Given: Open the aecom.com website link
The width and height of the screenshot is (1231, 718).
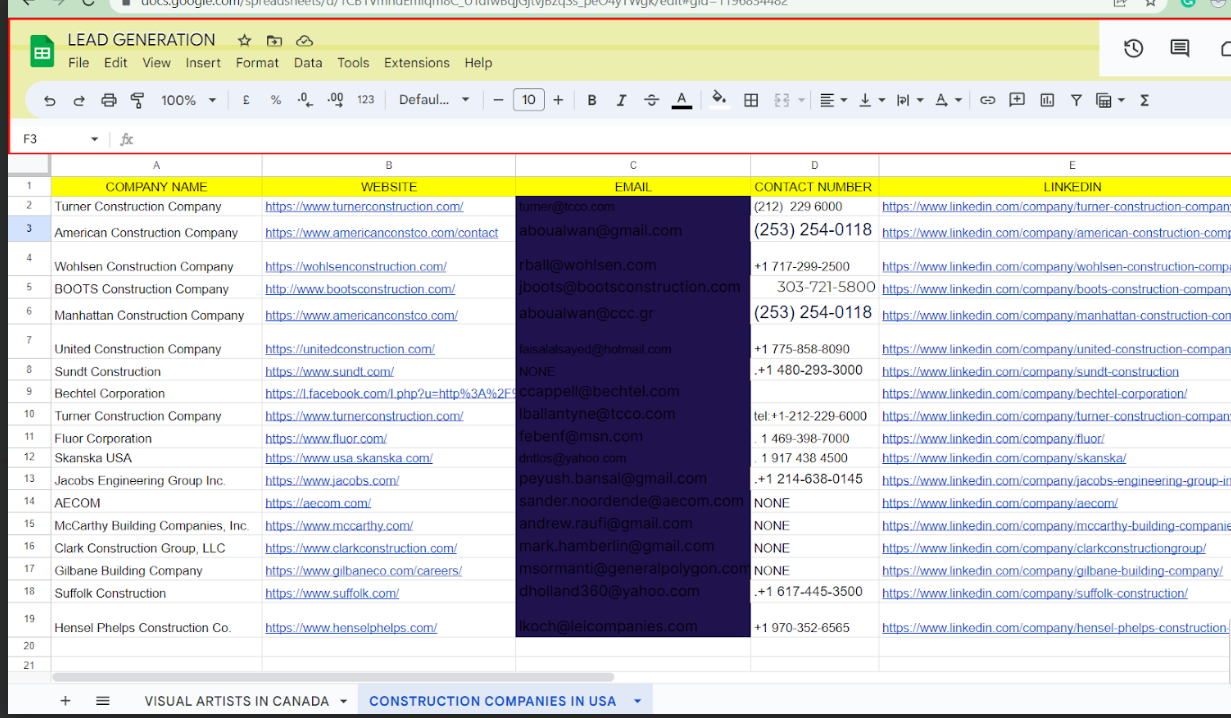Looking at the screenshot, I should (318, 503).
